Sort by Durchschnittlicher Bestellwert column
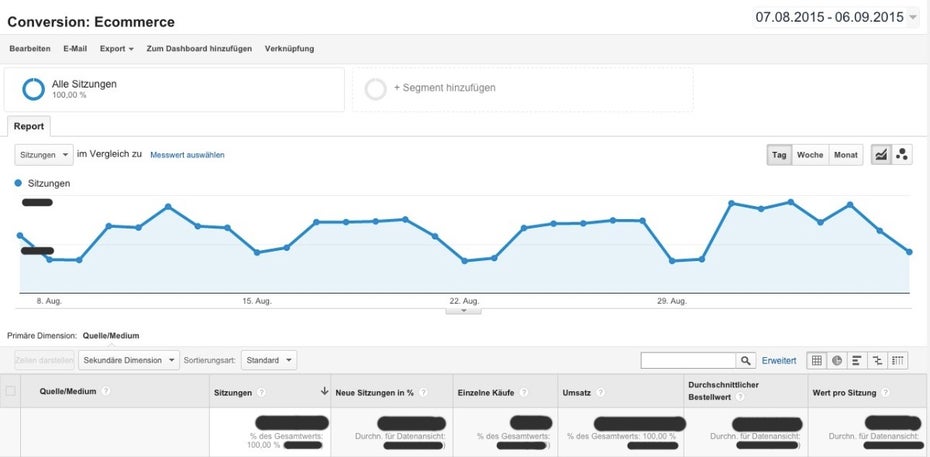This screenshot has height=457, width=930. click(x=724, y=390)
